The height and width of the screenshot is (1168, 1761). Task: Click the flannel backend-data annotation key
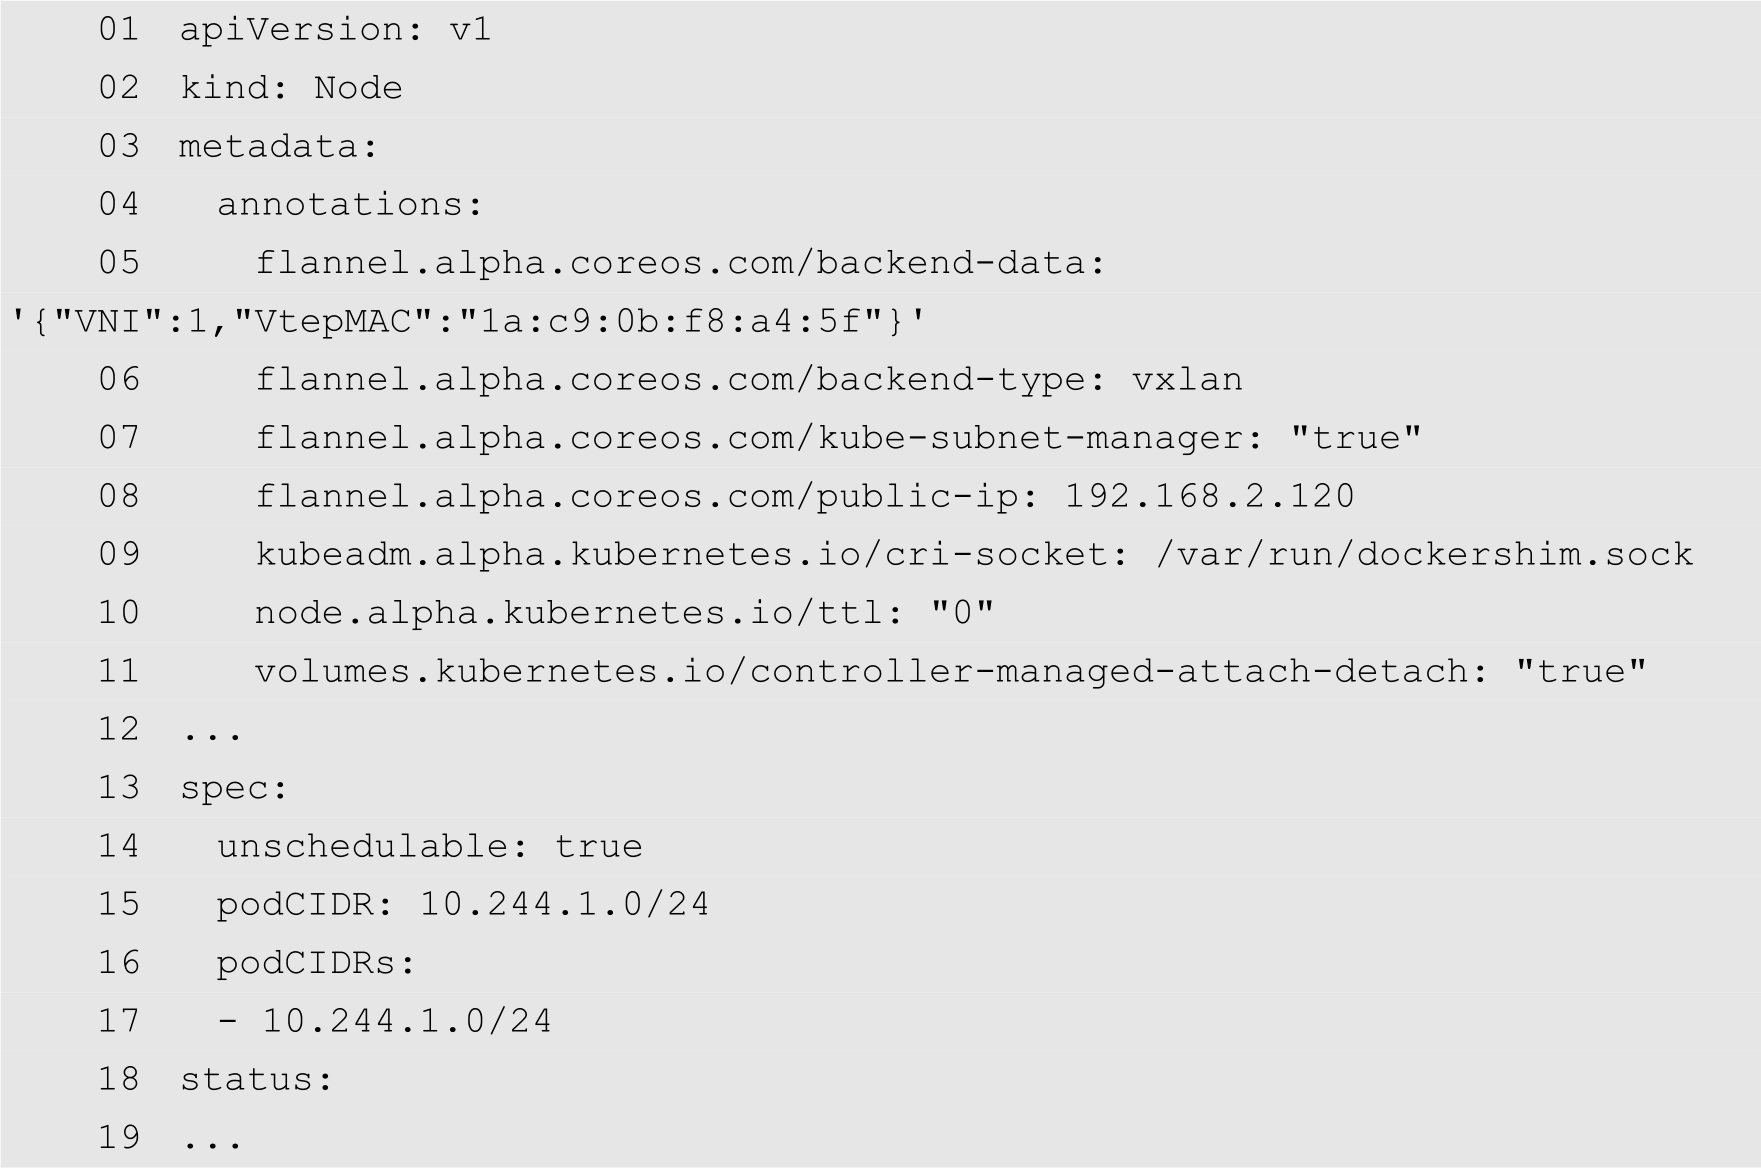pos(680,263)
